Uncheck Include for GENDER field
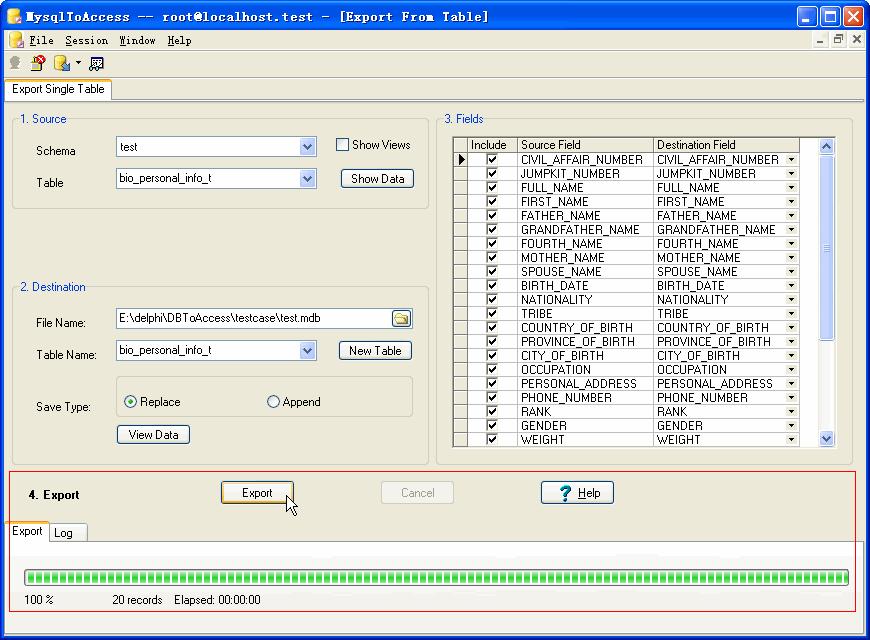 [x=492, y=426]
